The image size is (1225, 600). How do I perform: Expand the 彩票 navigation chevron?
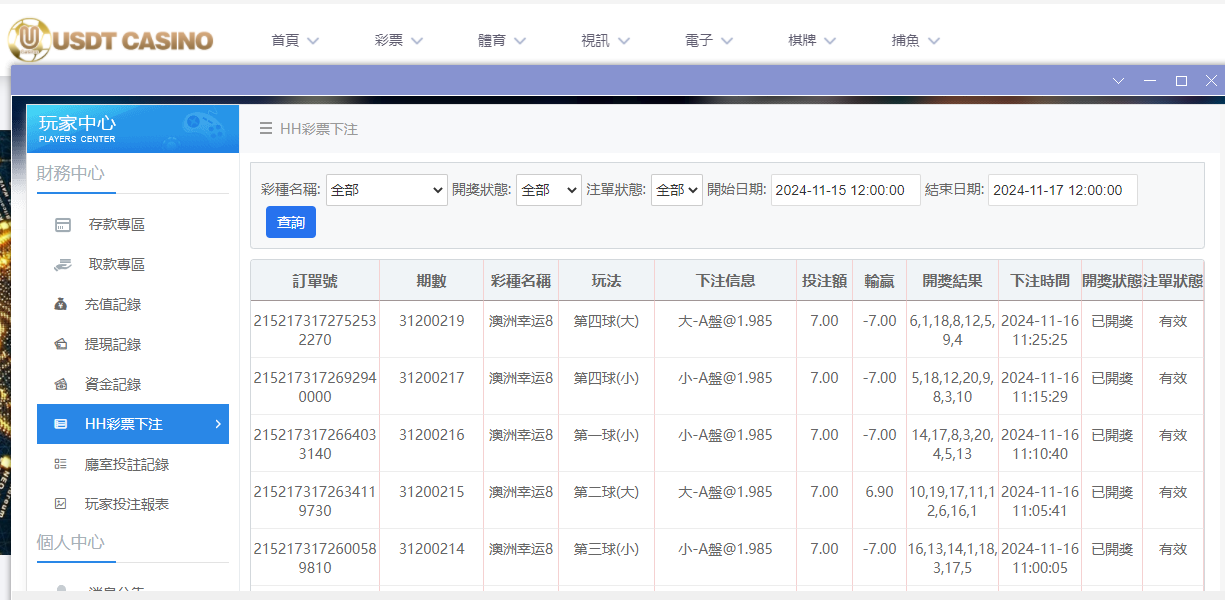(420, 40)
